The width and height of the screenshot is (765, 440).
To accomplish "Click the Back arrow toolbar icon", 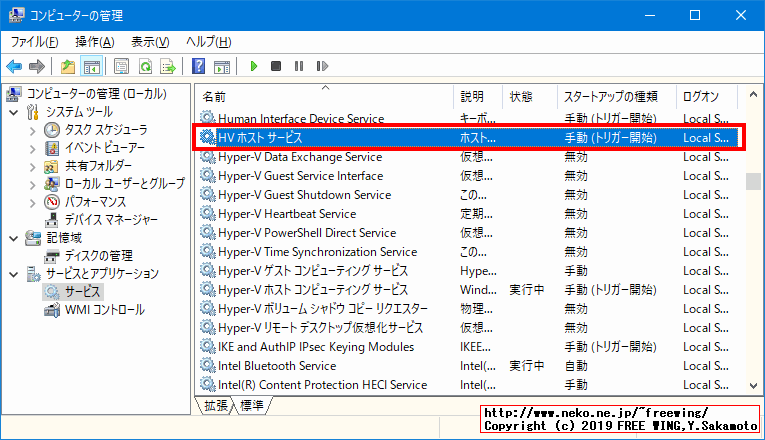I will click(14, 66).
